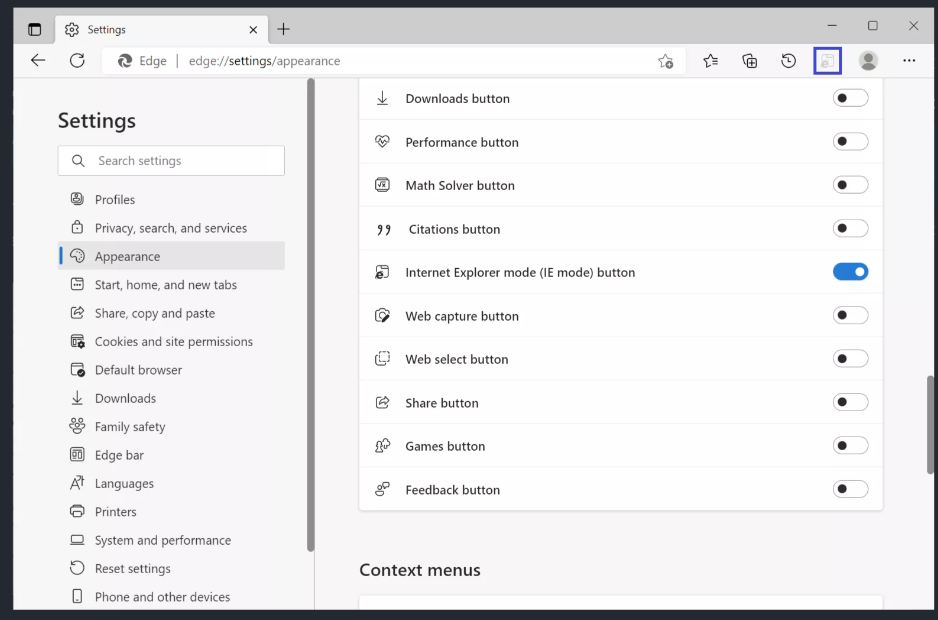Open the Settings and more ellipsis menu

908,61
